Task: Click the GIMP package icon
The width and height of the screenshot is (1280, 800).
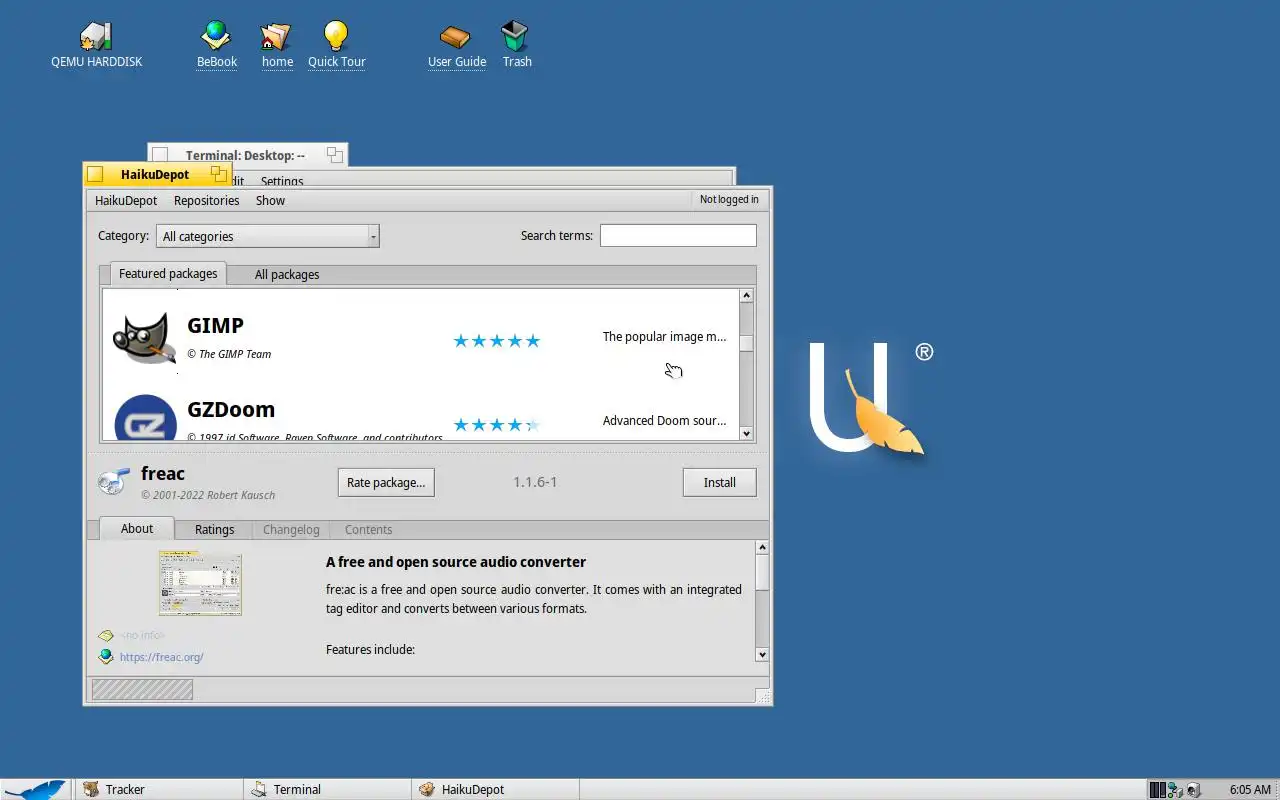Action: coord(145,338)
